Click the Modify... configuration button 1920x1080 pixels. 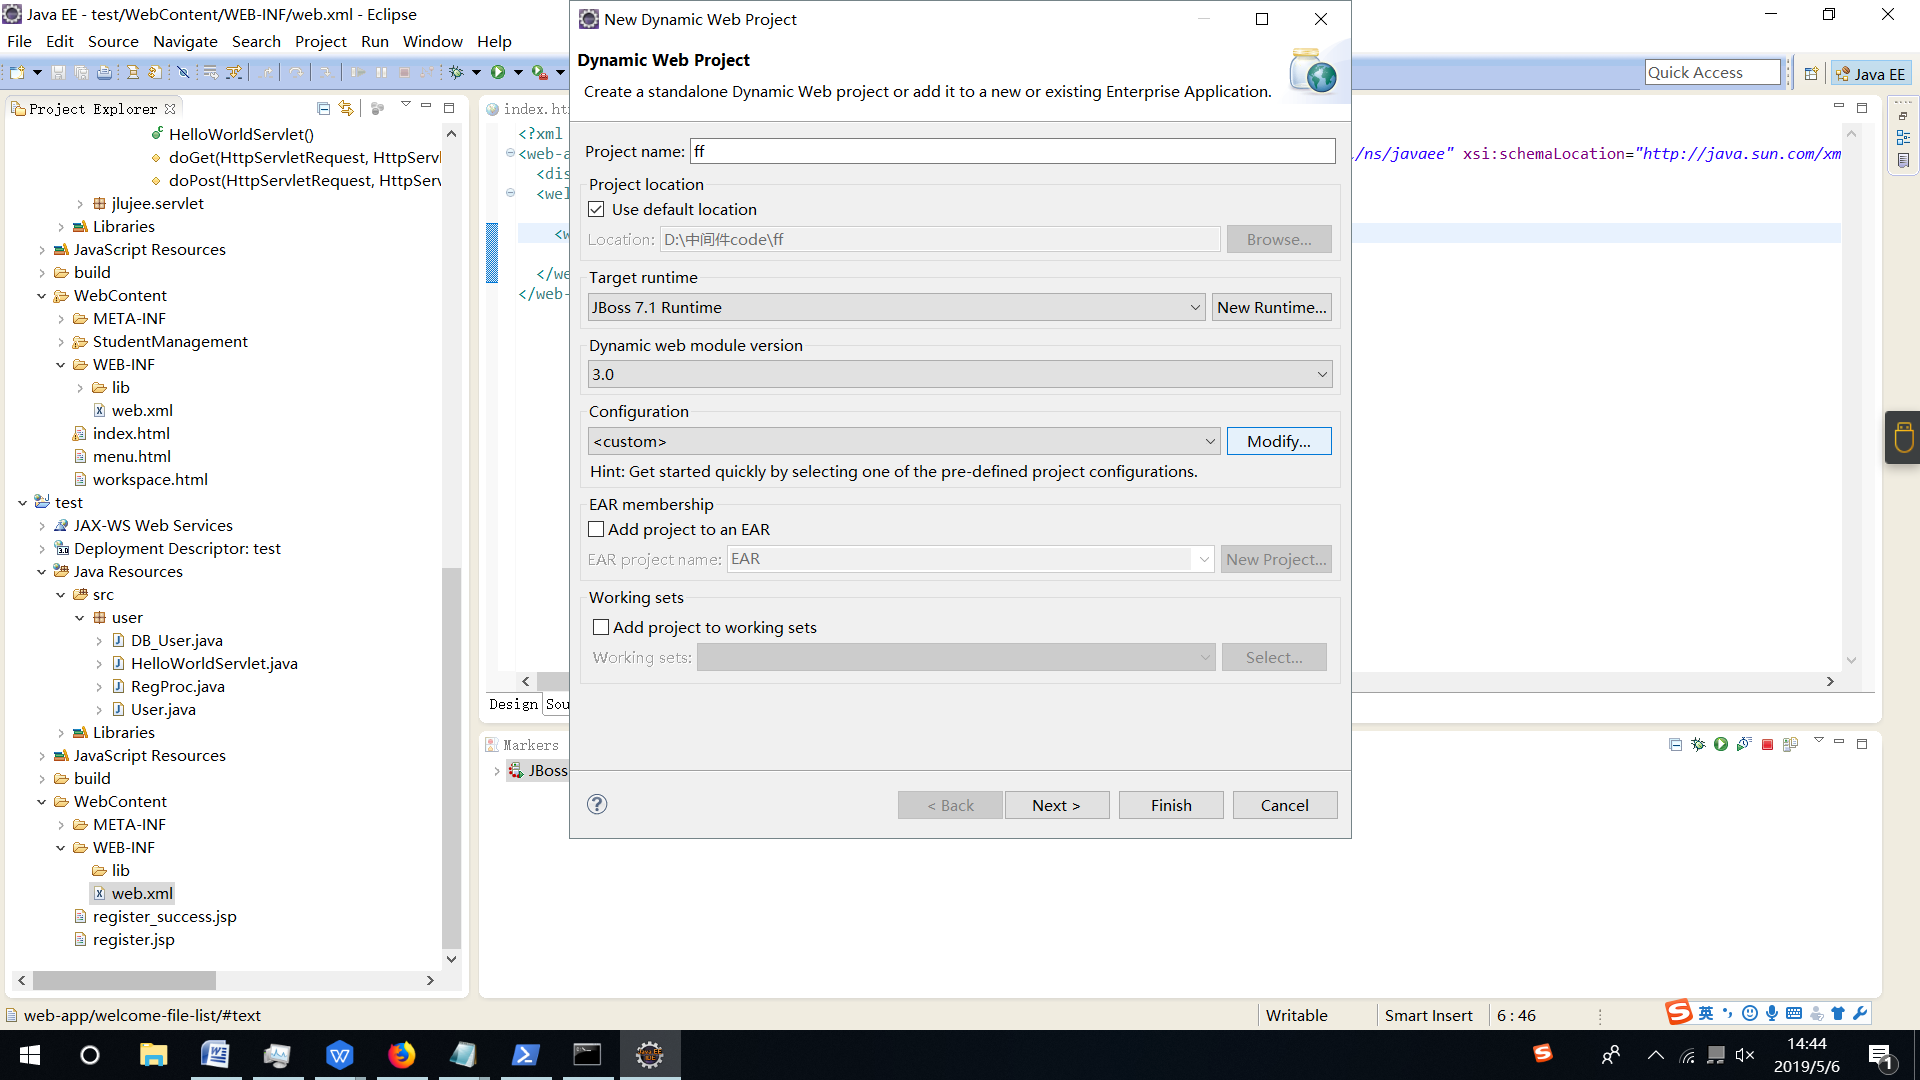(x=1278, y=441)
